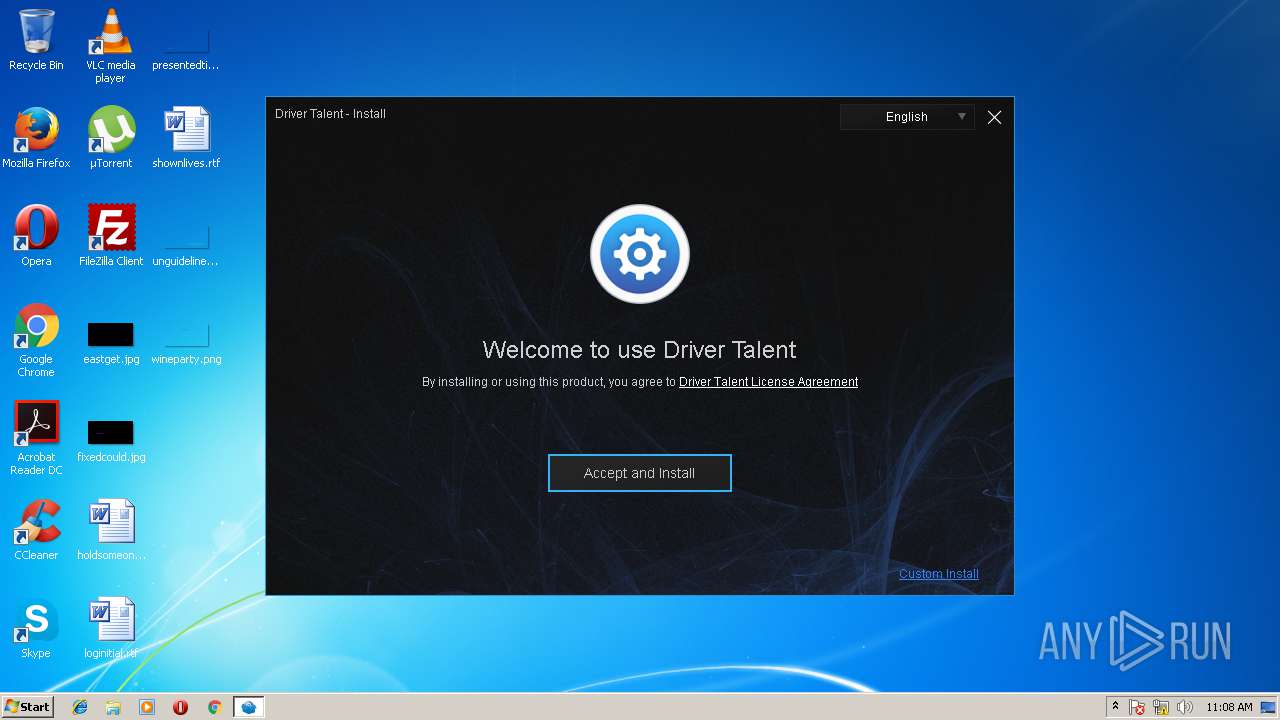The width and height of the screenshot is (1280, 720).
Task: Click the Driver Talent - Install title text
Action: coord(330,114)
